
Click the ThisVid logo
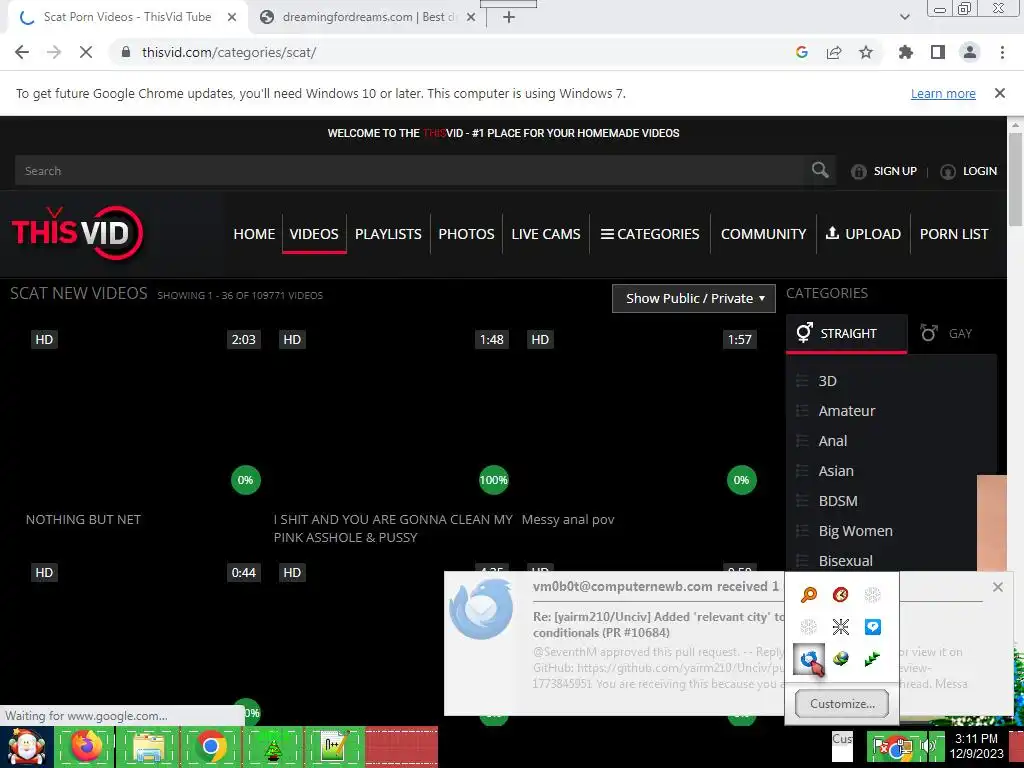coord(78,232)
